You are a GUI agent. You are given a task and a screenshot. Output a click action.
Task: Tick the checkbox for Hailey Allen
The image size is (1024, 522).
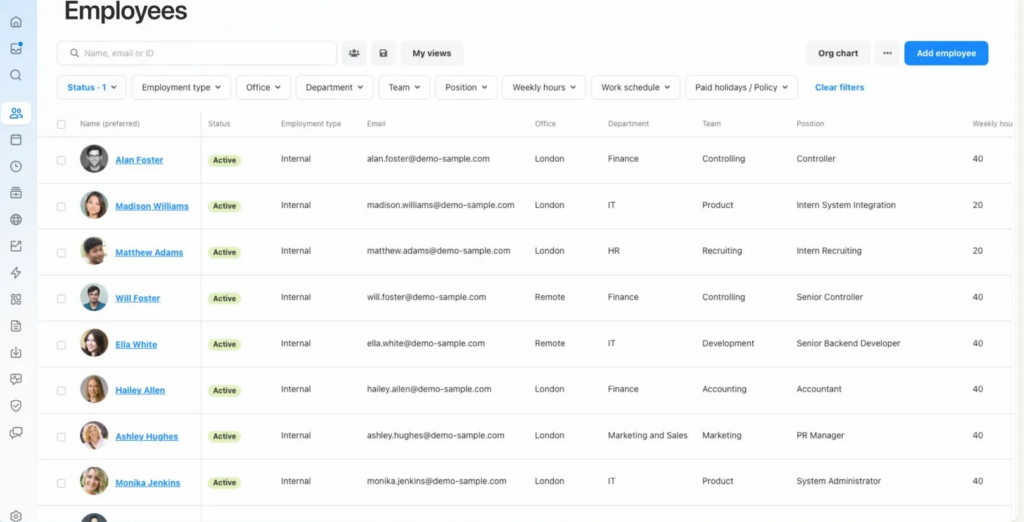click(61, 391)
